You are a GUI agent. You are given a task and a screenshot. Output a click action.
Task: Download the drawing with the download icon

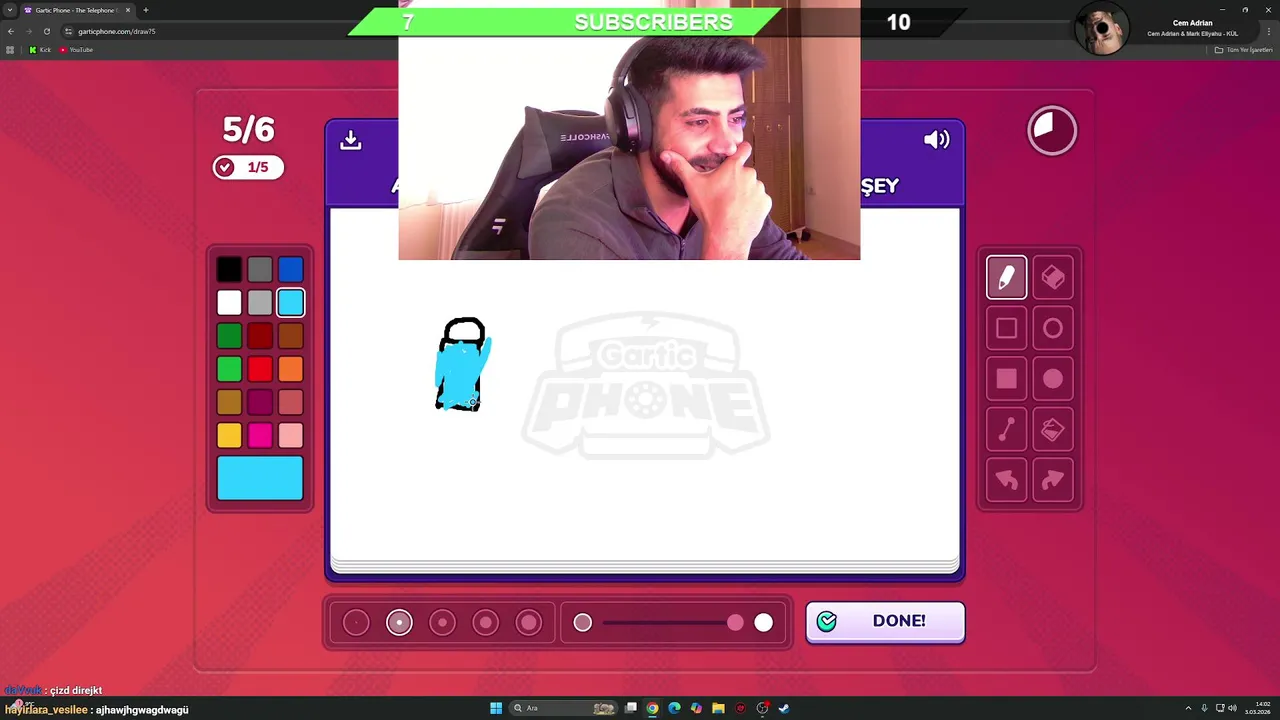coord(350,140)
